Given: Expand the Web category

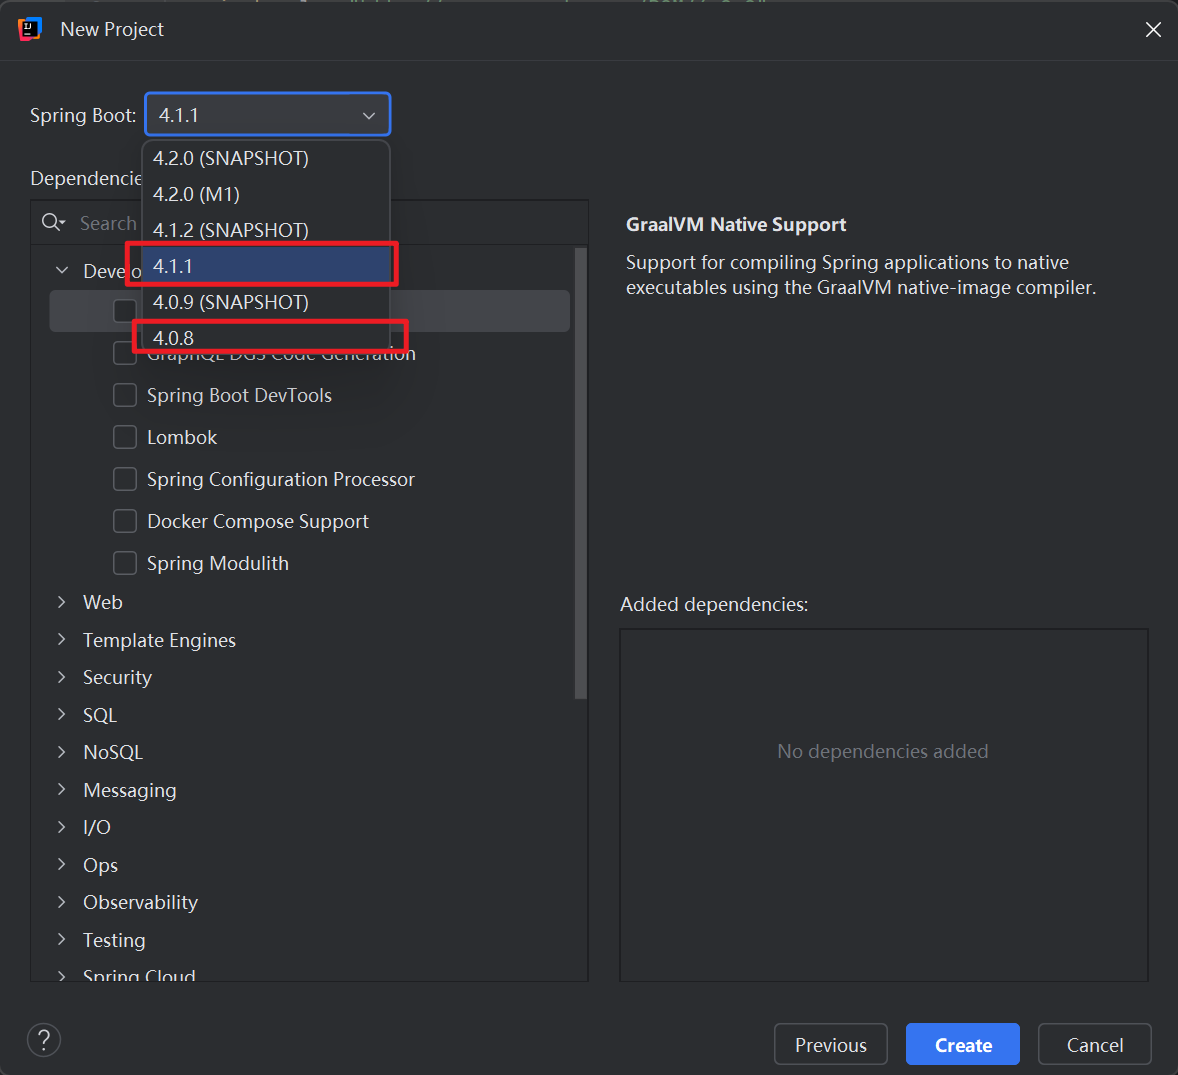Looking at the screenshot, I should tap(62, 602).
